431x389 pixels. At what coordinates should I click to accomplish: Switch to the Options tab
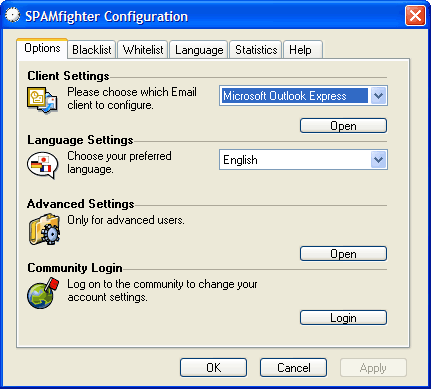coord(42,48)
